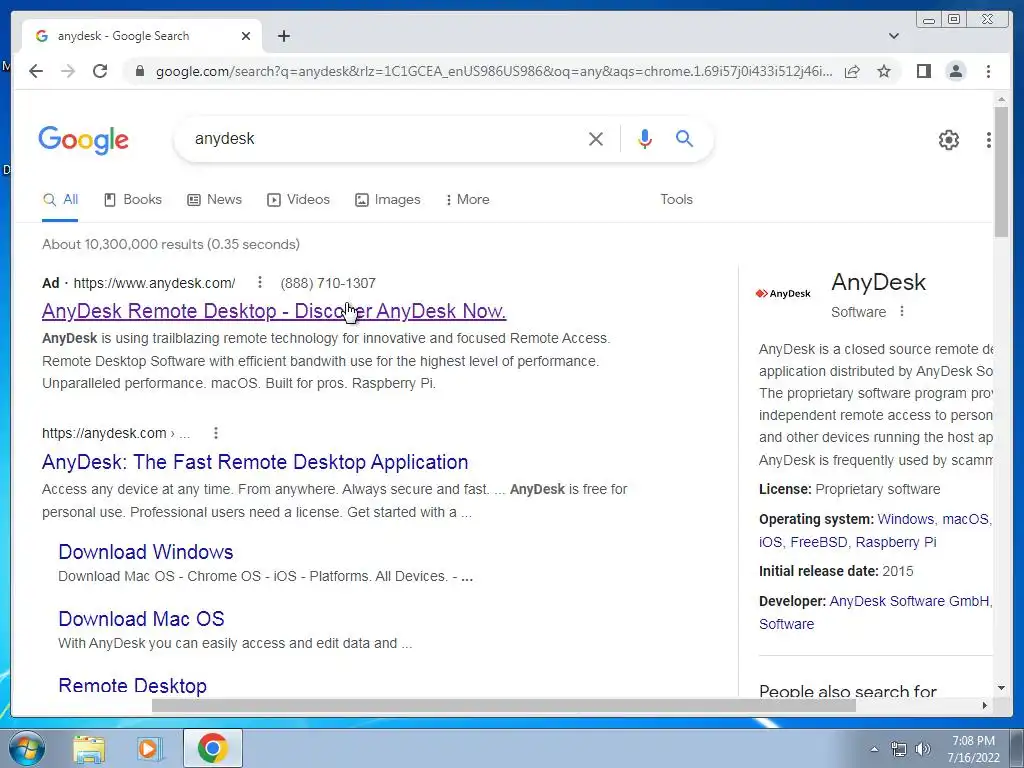The width and height of the screenshot is (1024, 768).
Task: Open Google search settings gear
Action: pos(948,140)
